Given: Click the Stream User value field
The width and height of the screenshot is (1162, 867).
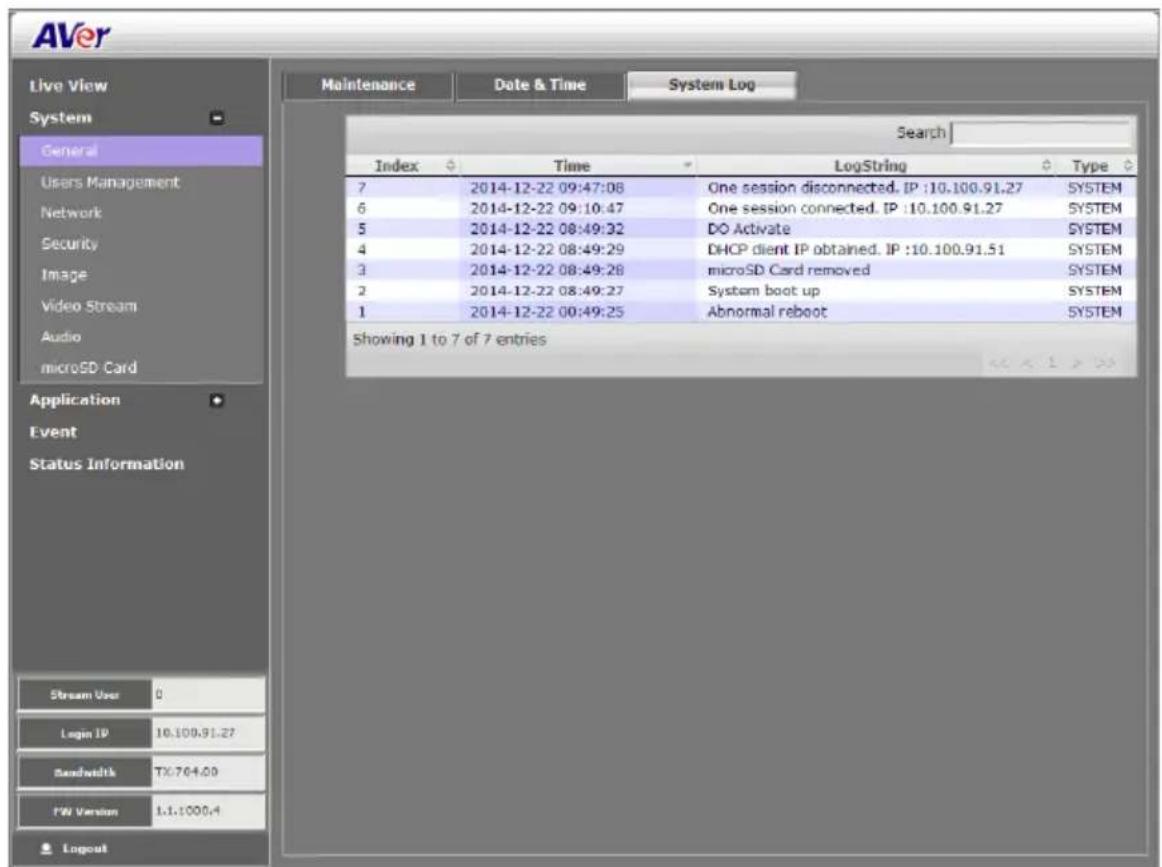Looking at the screenshot, I should [208, 695].
